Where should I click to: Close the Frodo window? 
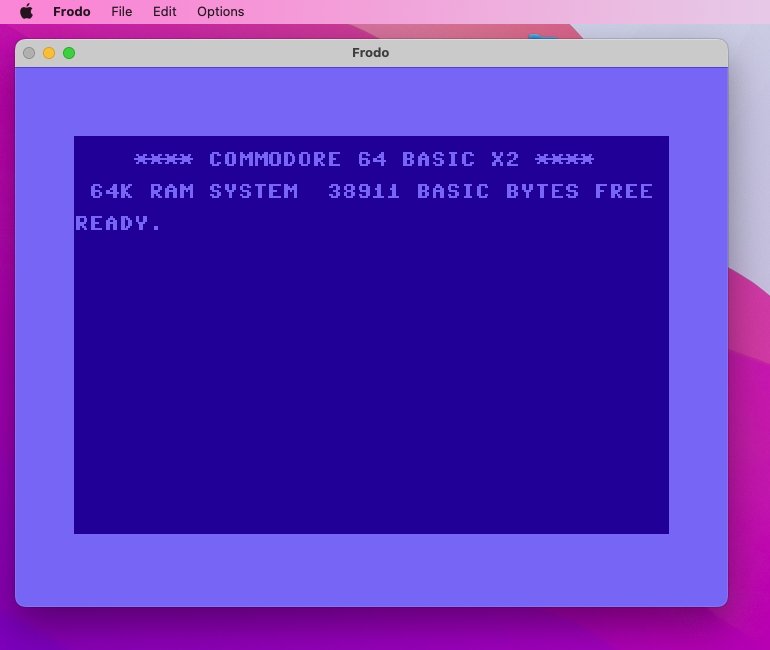coord(29,53)
